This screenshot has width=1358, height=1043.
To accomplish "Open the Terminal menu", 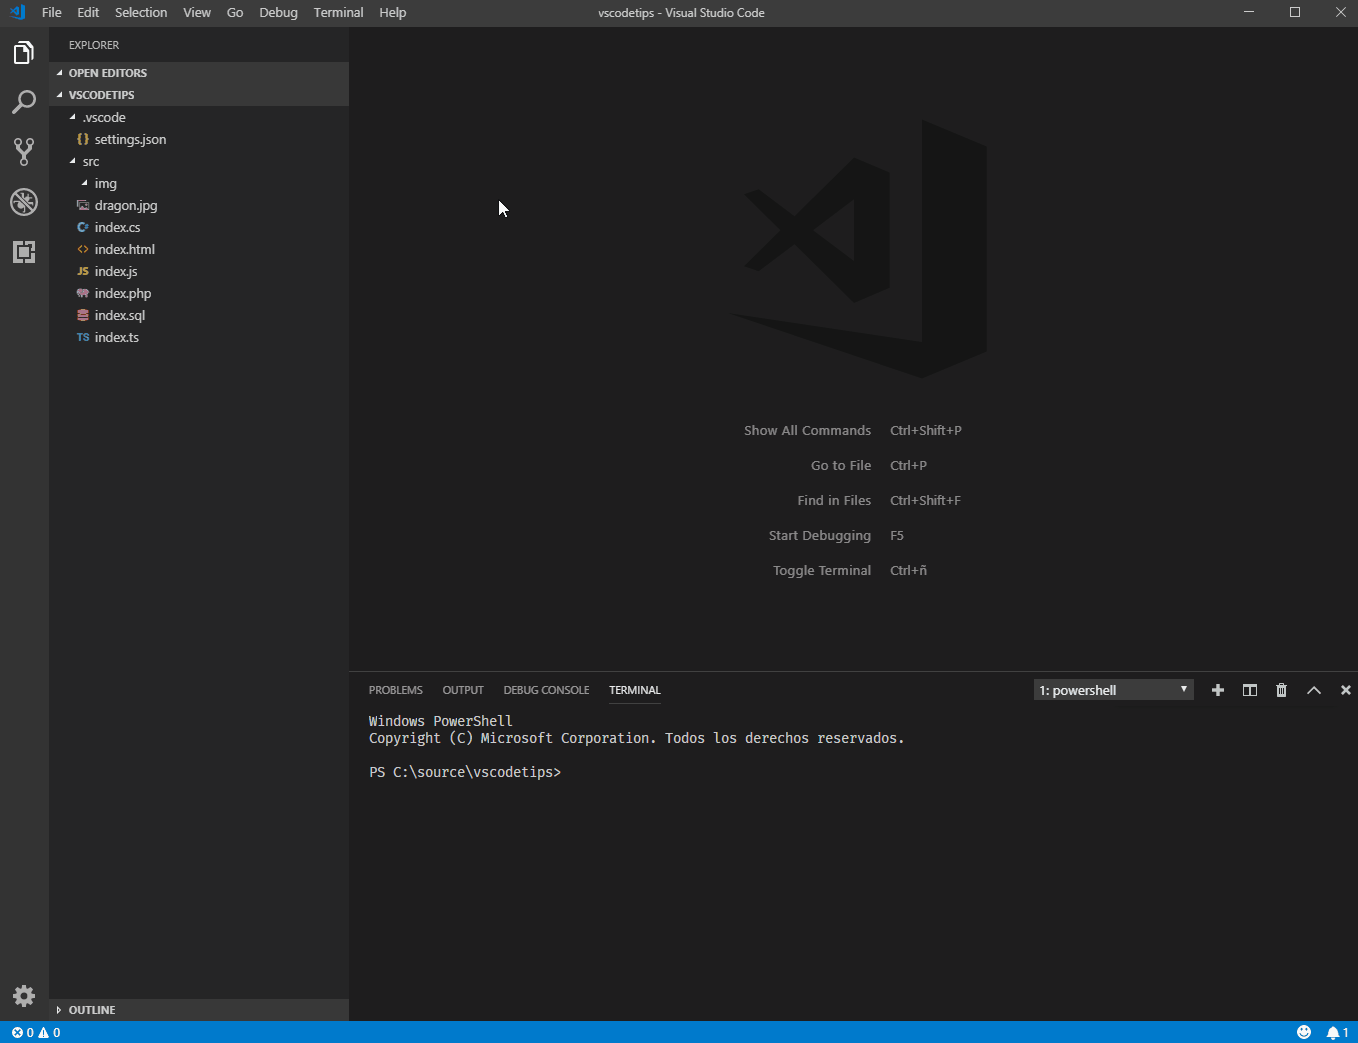I will pos(338,12).
